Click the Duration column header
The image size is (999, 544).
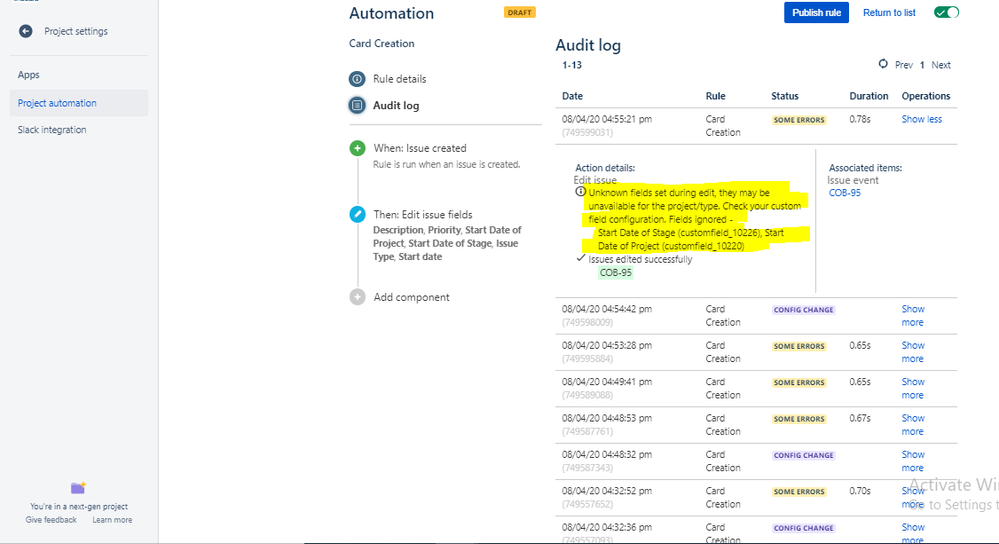[868, 96]
